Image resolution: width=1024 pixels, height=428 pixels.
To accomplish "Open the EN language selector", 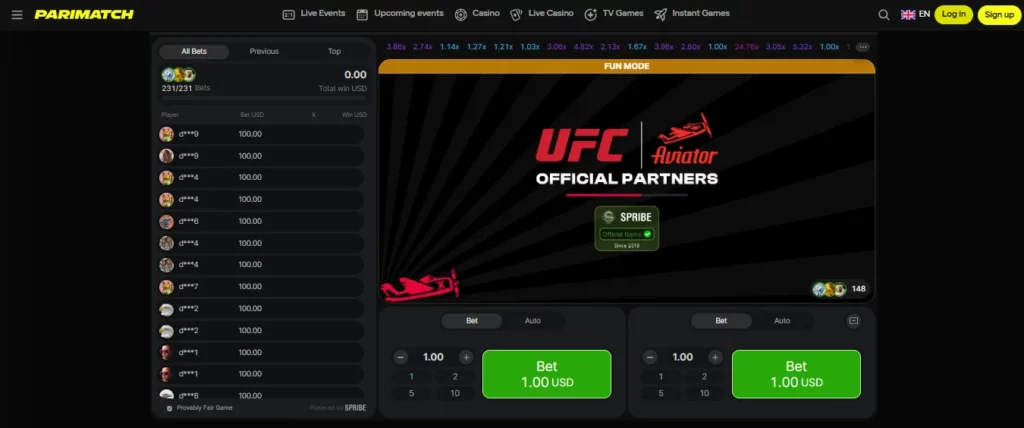I will tap(916, 14).
